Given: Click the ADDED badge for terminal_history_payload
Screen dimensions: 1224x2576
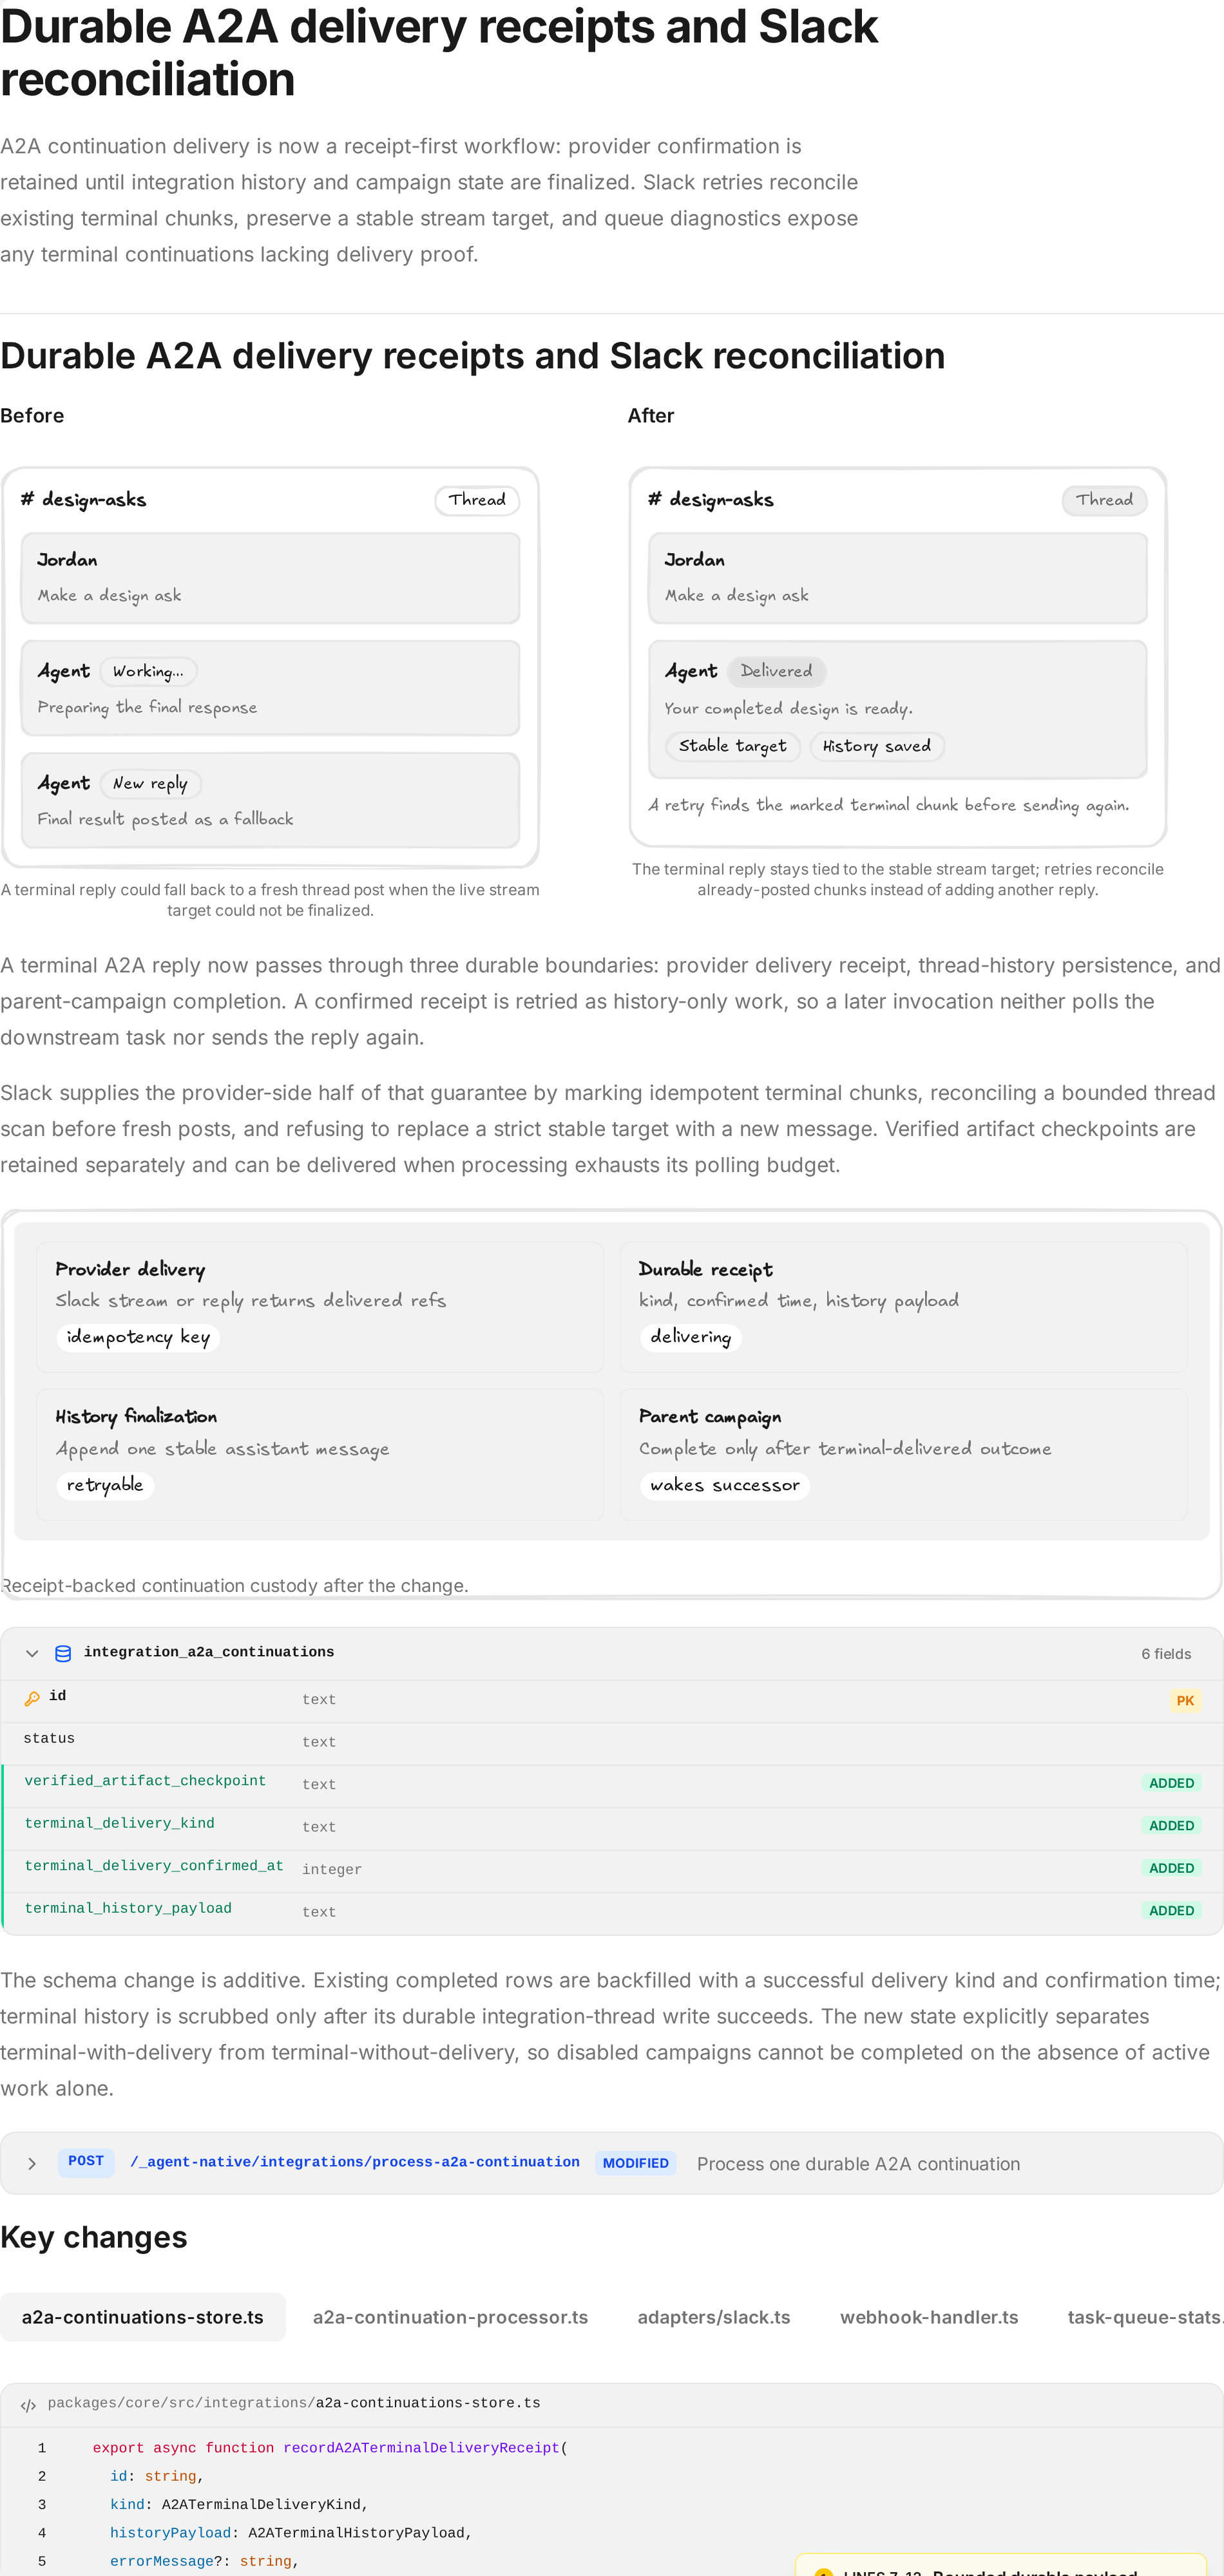Looking at the screenshot, I should click(x=1171, y=1910).
